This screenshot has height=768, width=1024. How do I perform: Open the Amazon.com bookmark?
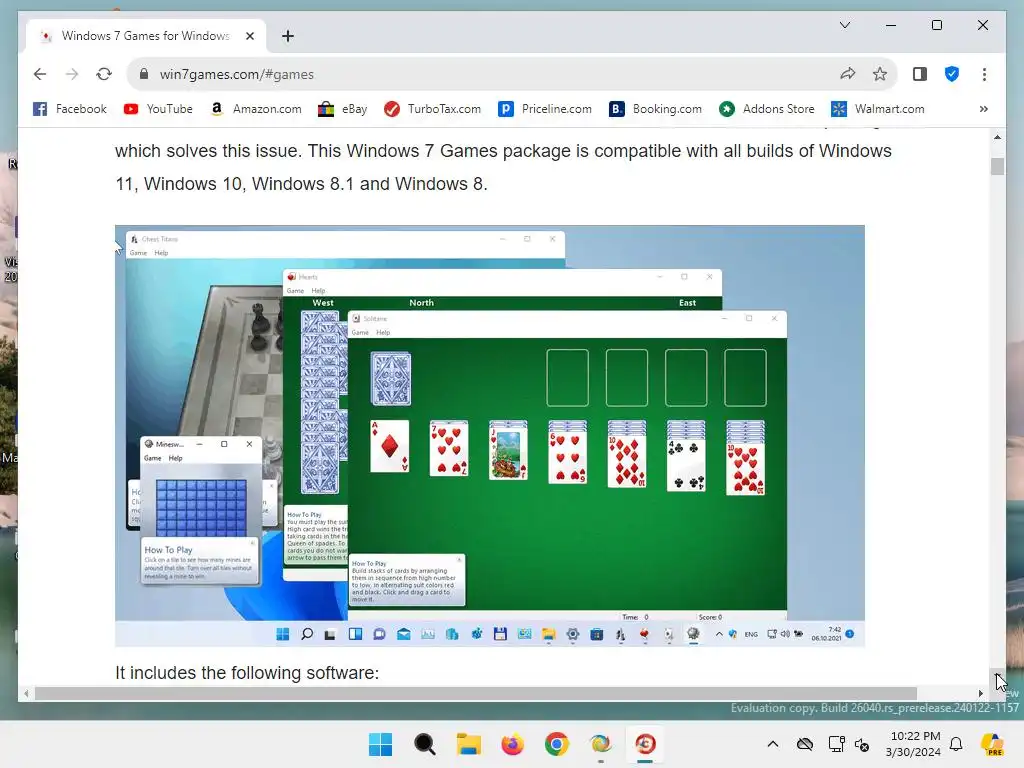(255, 109)
